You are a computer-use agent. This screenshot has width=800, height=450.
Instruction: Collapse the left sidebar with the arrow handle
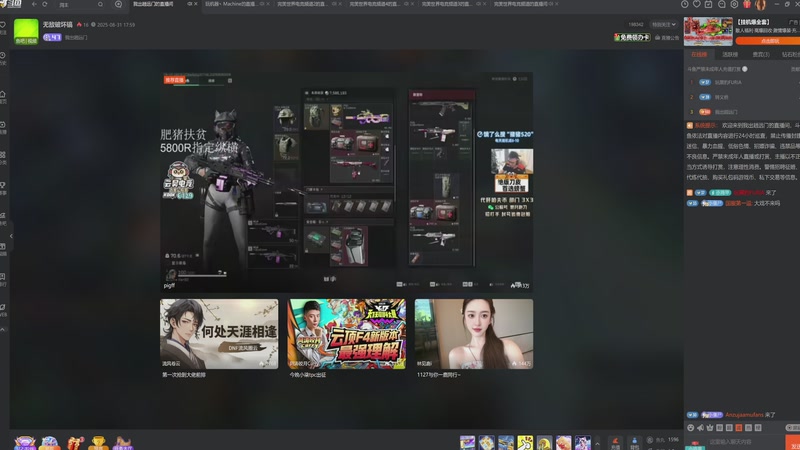coord(11,236)
